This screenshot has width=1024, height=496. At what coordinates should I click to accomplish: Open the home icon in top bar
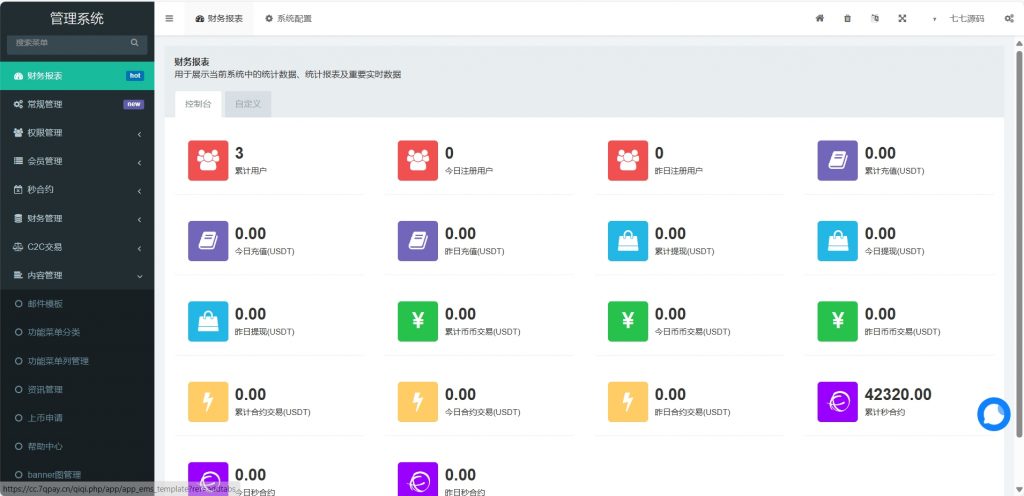820,18
